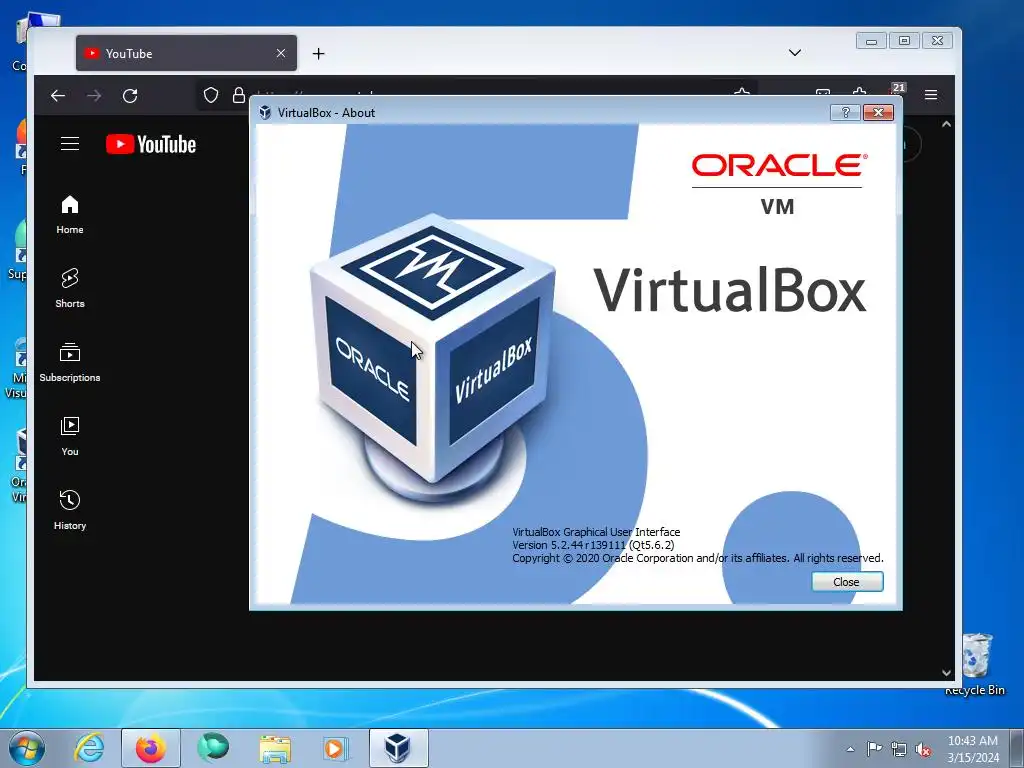The image size is (1024, 768).
Task: Launch Internet Explorer from taskbar
Action: [x=88, y=748]
